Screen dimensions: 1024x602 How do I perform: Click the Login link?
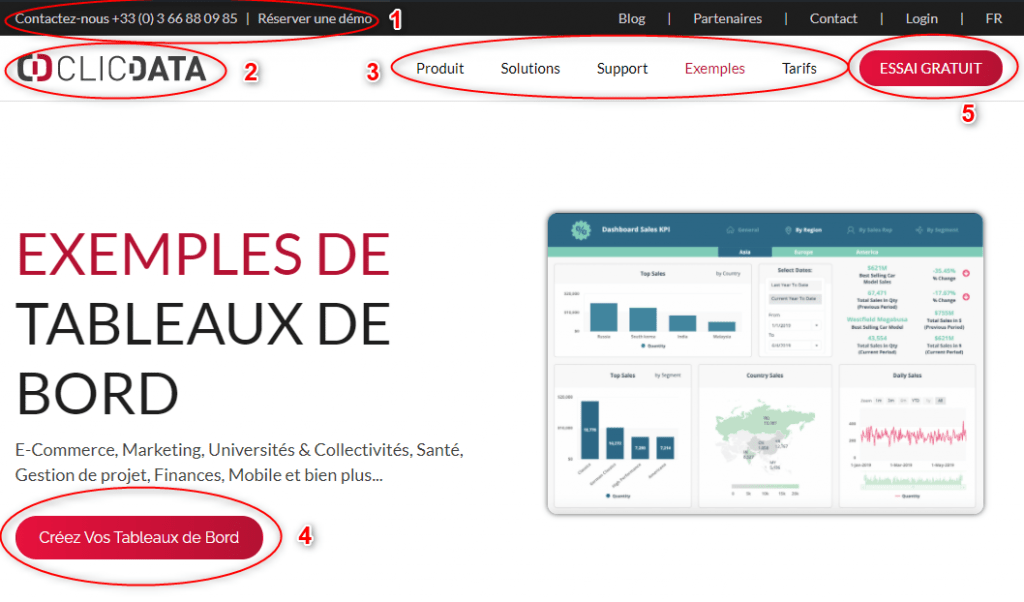pyautogui.click(x=921, y=18)
